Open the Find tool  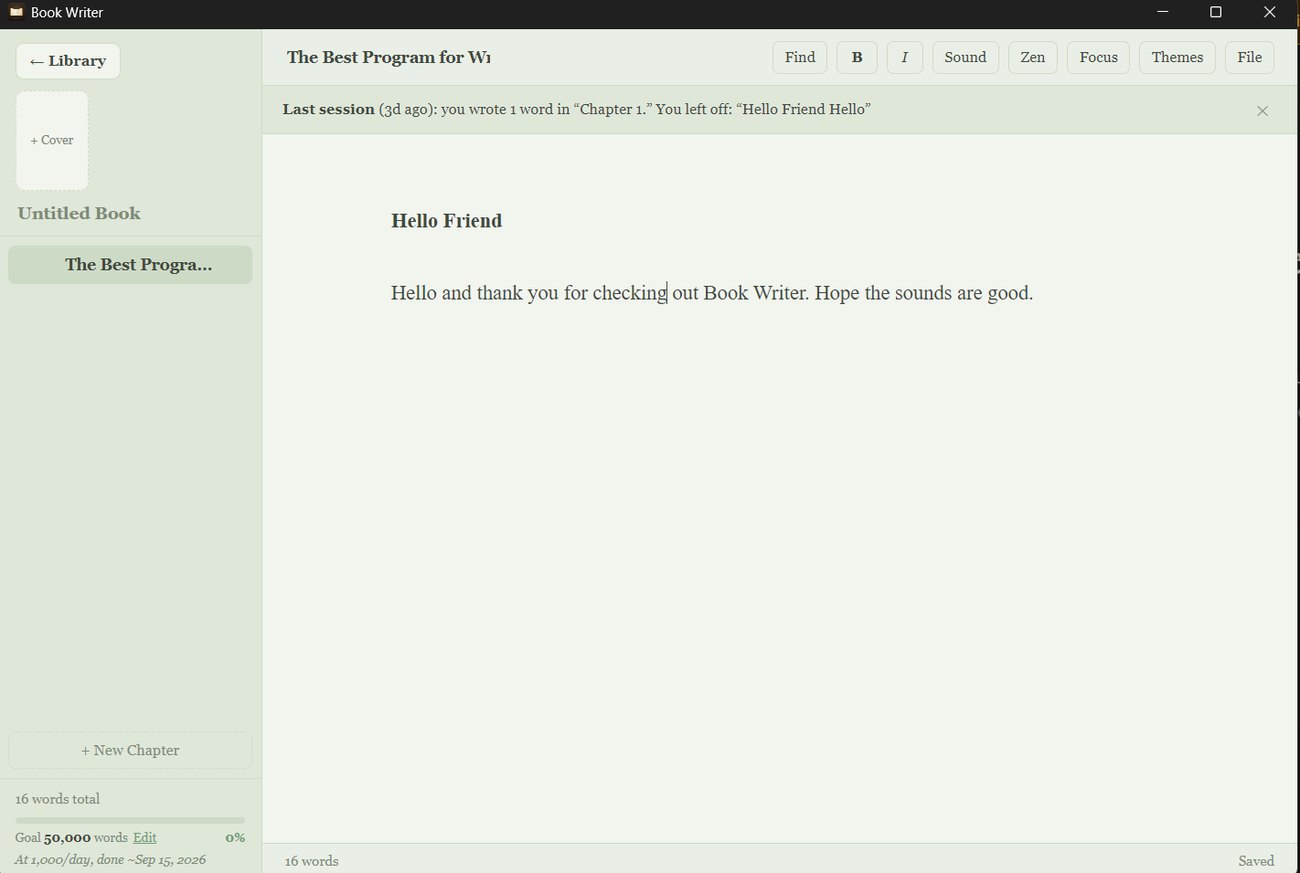pos(800,57)
